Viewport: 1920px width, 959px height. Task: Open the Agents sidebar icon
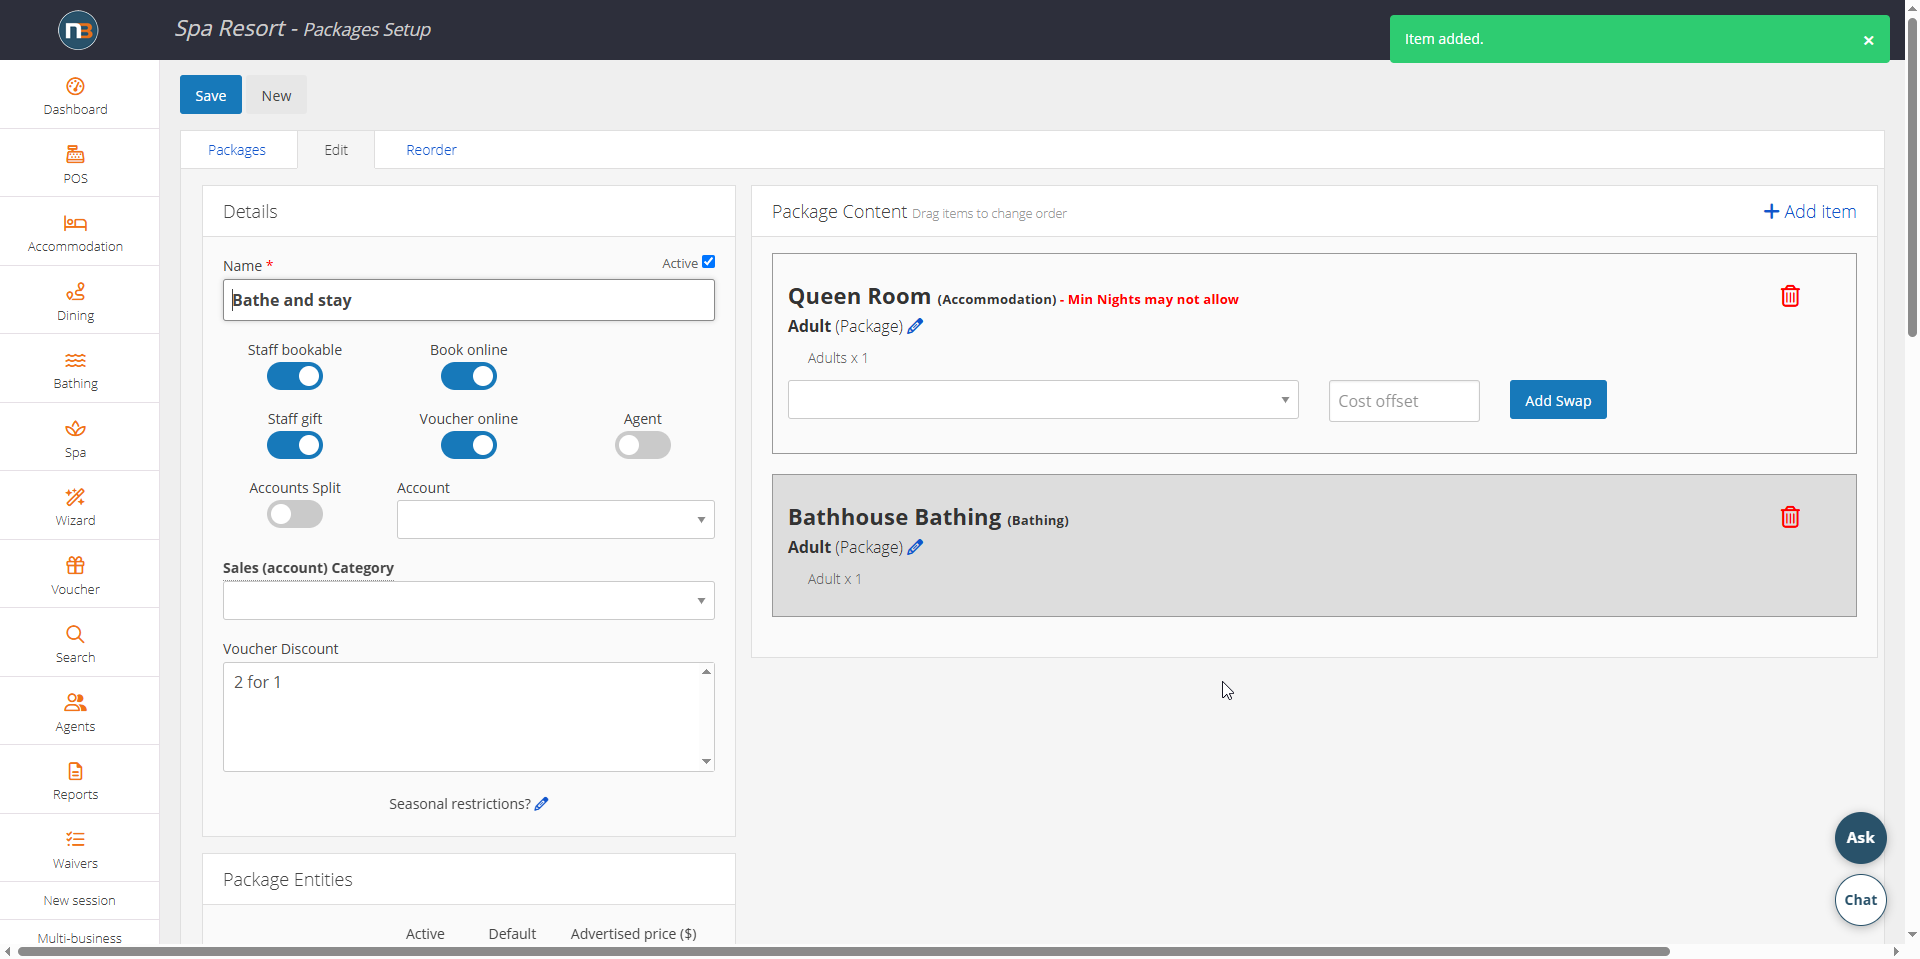[x=75, y=703]
